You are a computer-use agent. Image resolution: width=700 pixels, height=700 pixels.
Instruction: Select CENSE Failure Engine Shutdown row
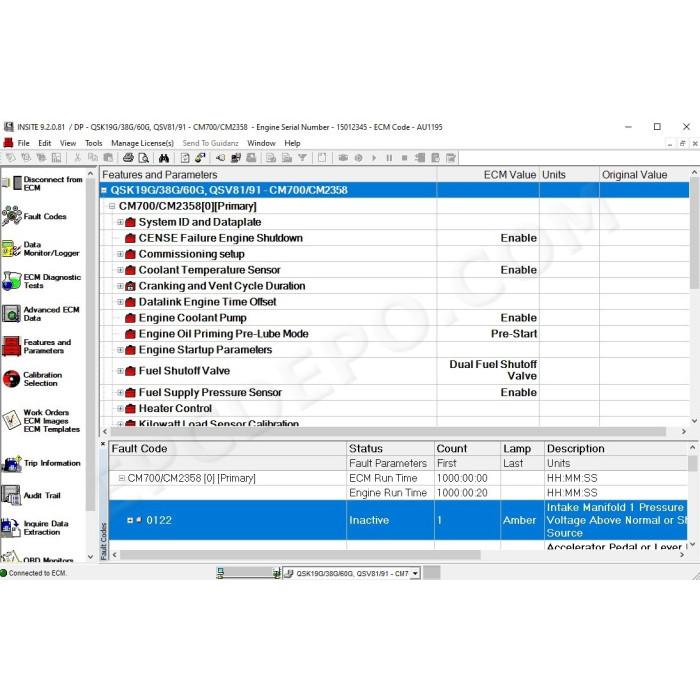point(395,238)
